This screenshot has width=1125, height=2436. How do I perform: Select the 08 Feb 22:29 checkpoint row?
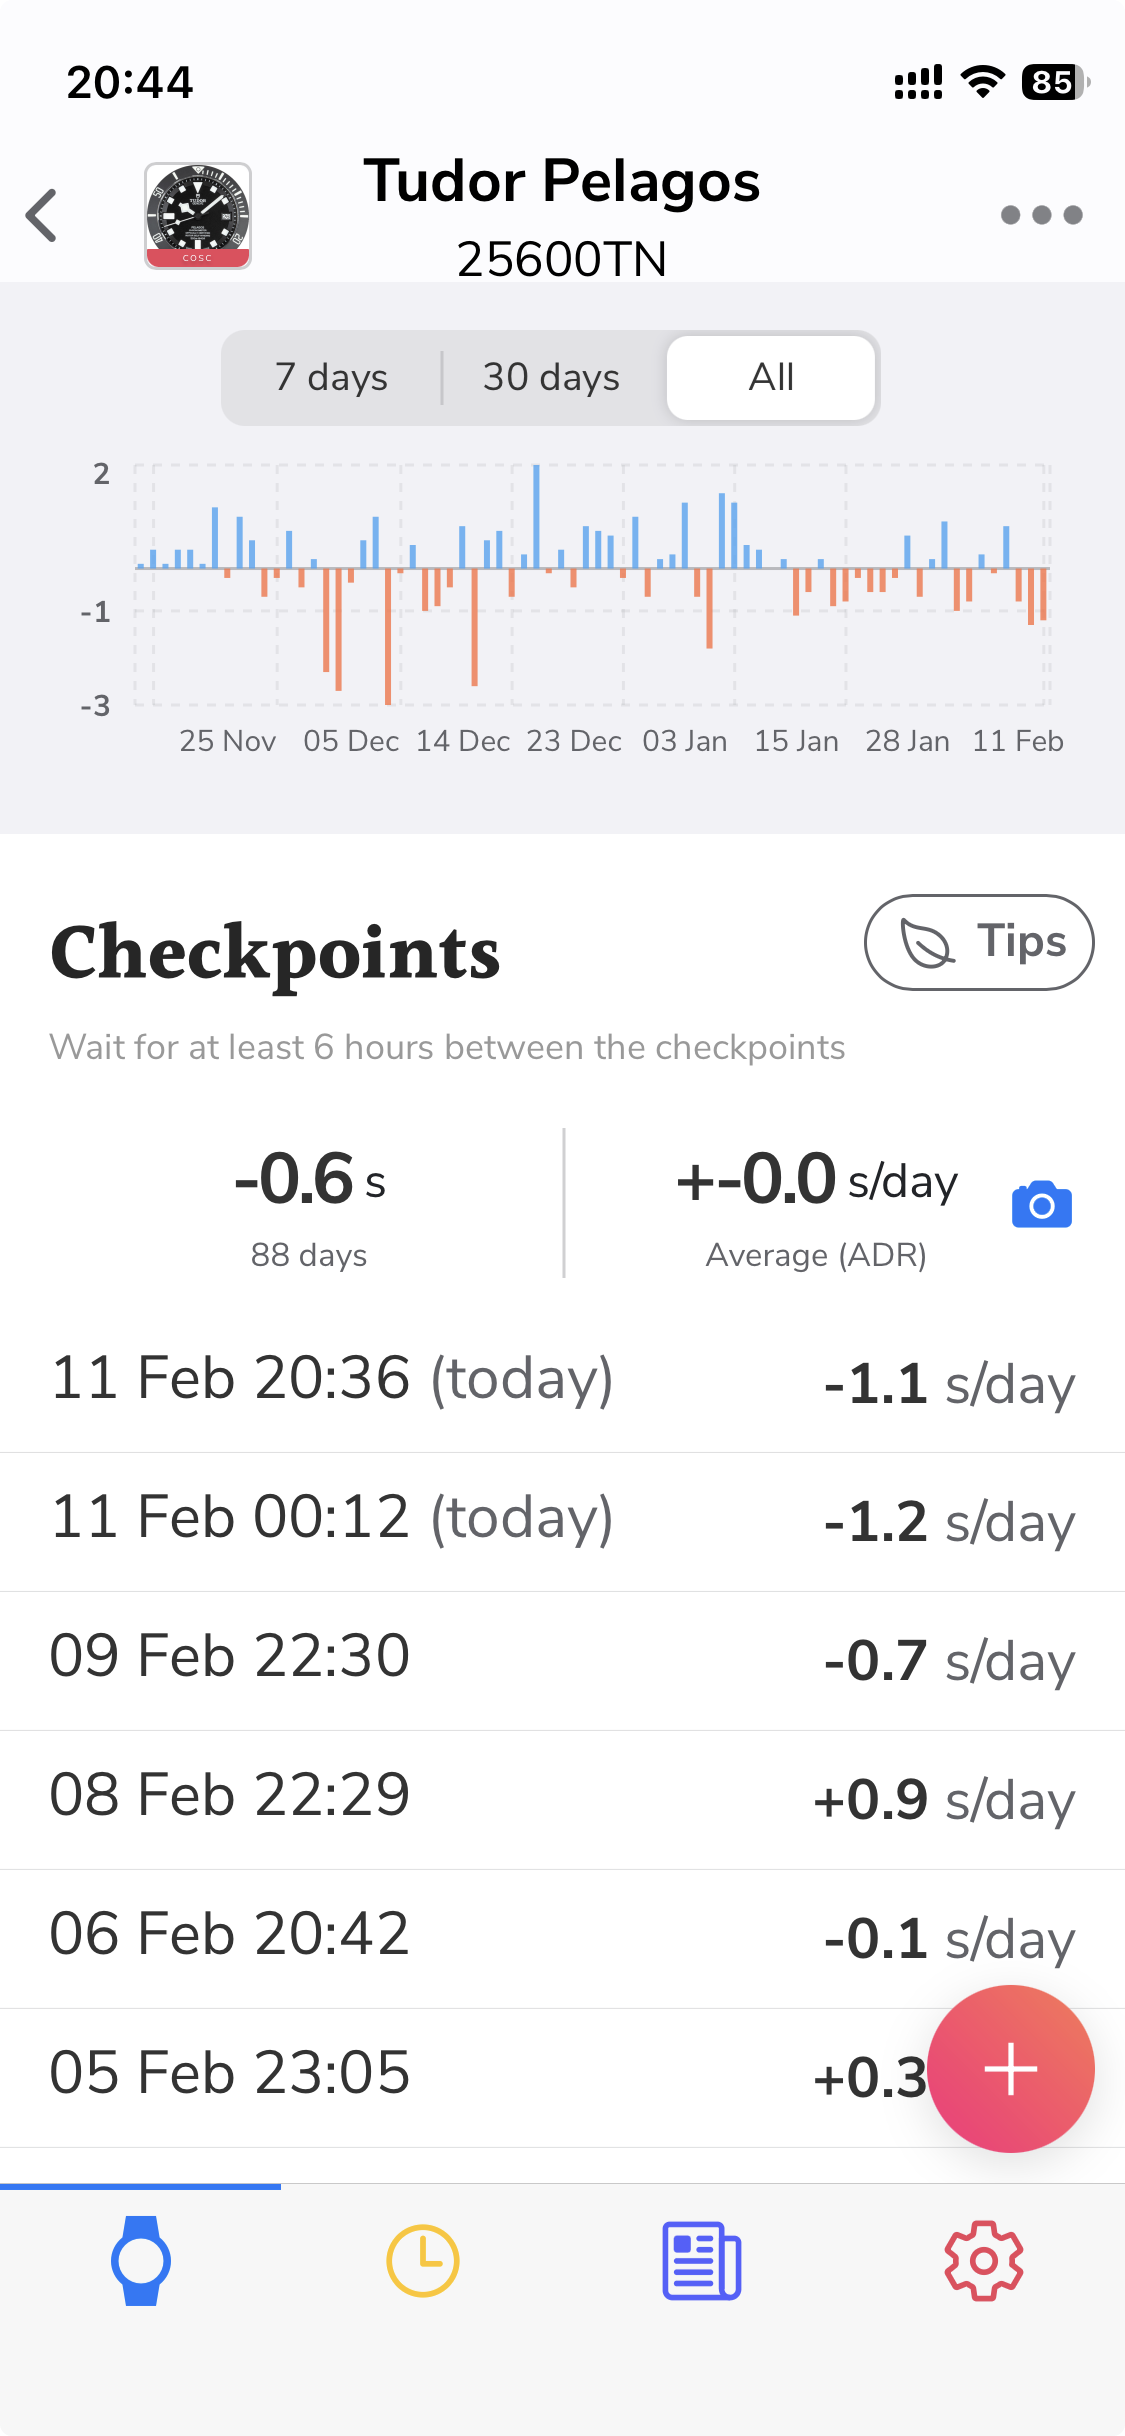pyautogui.click(x=562, y=1798)
